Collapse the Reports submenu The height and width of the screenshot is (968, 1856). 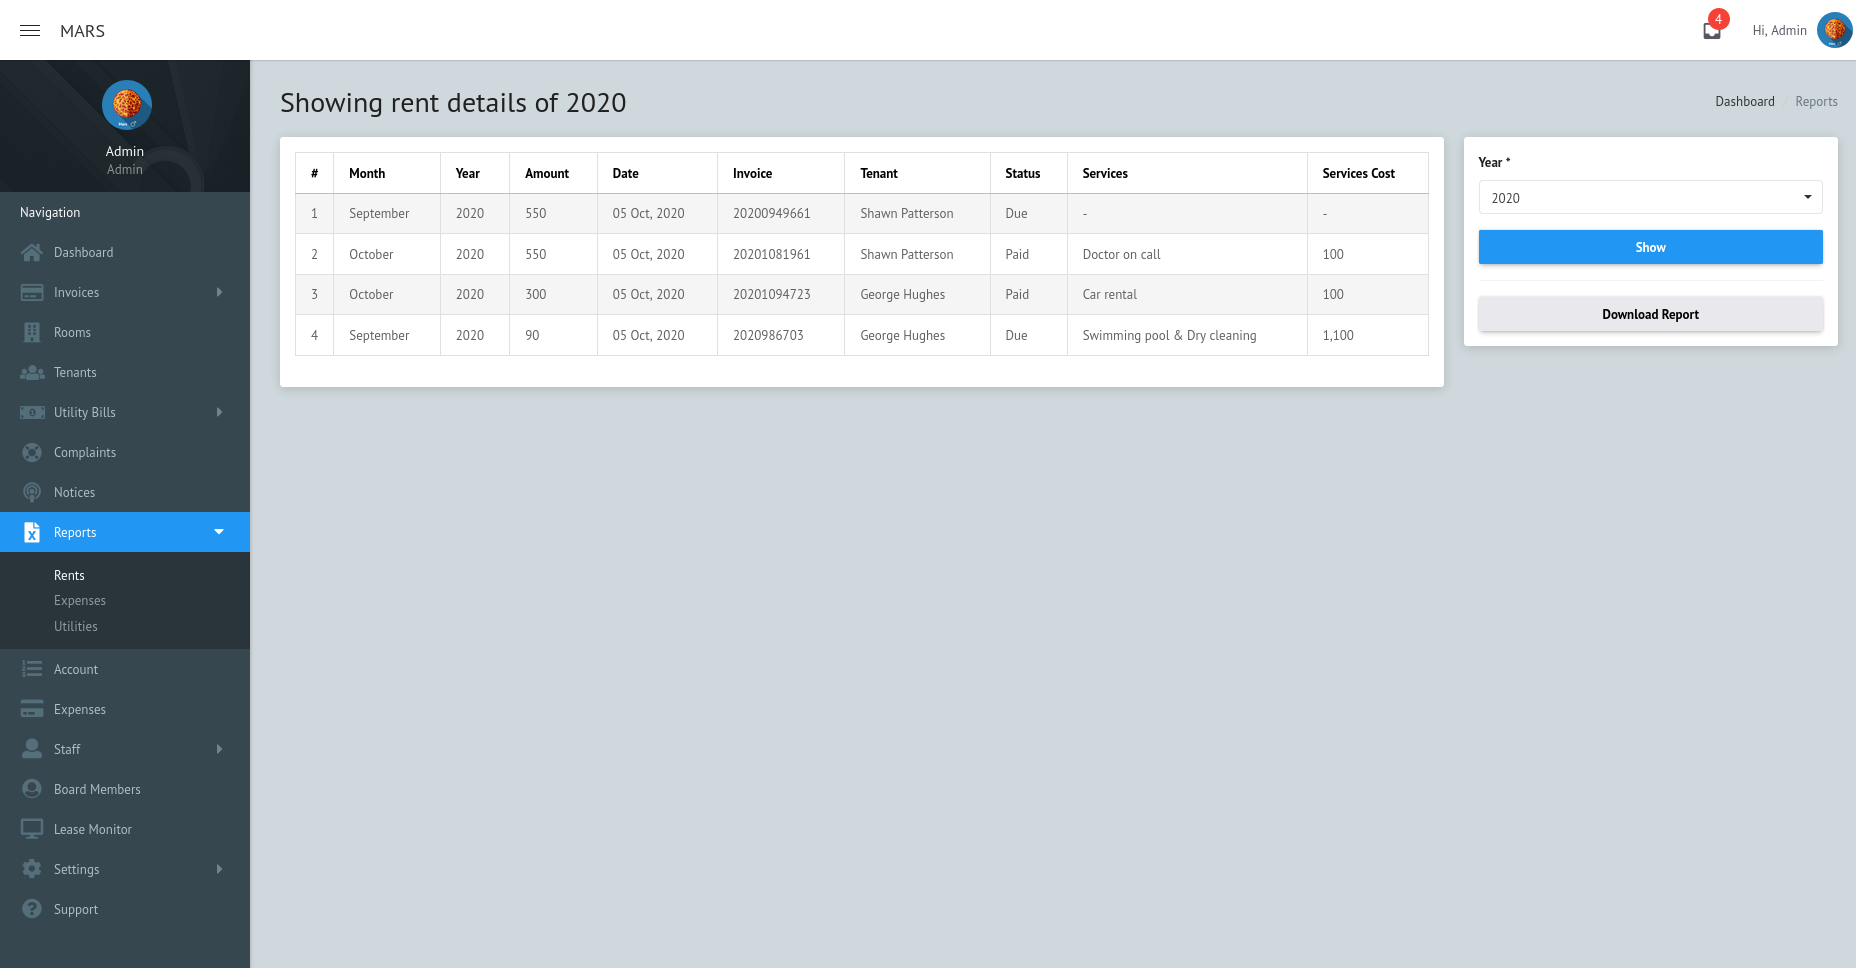coord(219,532)
